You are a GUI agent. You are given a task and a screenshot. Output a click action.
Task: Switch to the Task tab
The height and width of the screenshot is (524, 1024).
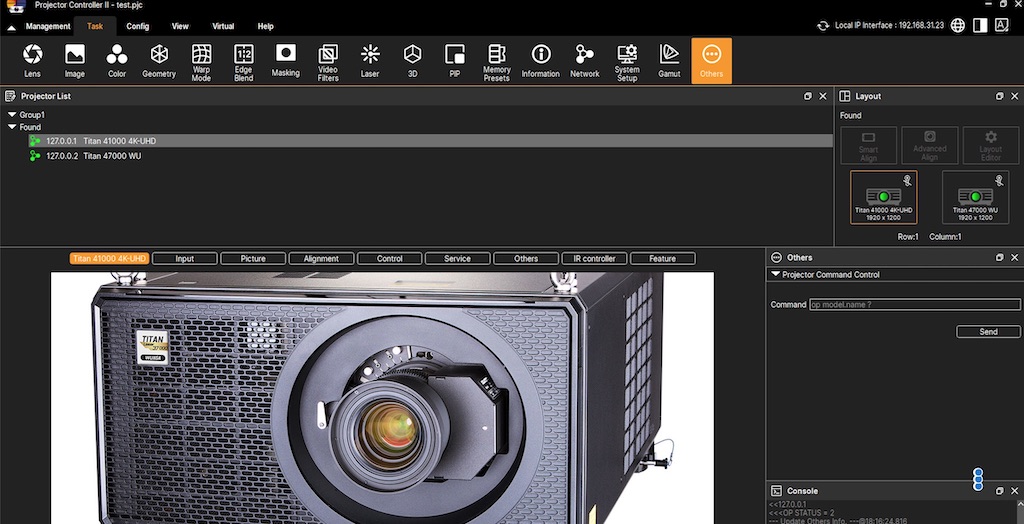click(95, 26)
